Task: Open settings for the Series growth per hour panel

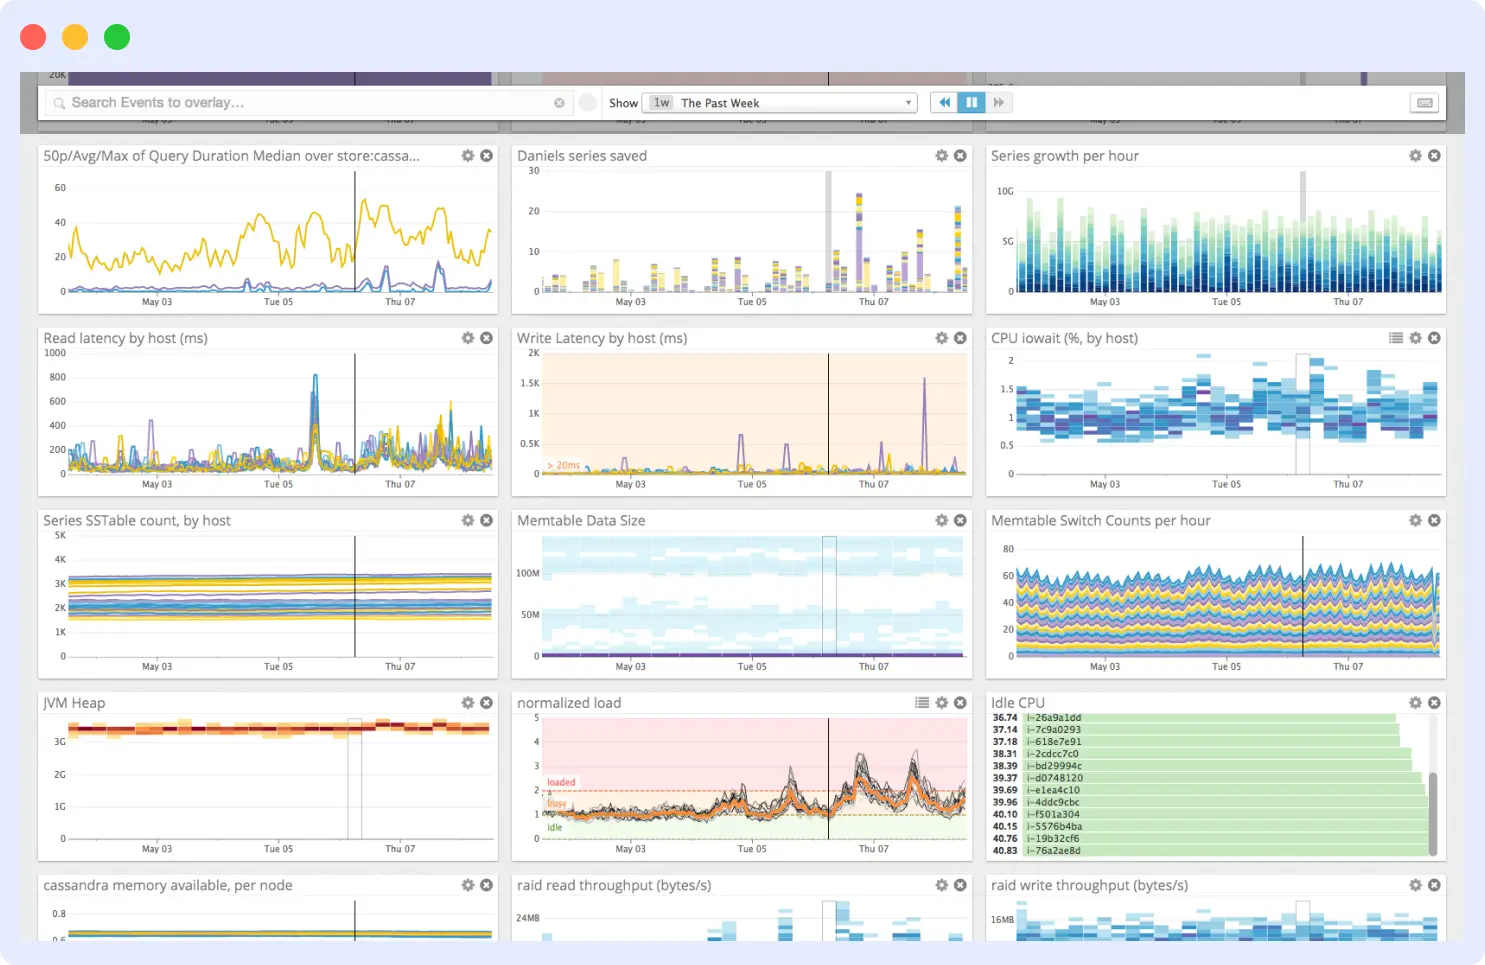Action: click(1414, 156)
